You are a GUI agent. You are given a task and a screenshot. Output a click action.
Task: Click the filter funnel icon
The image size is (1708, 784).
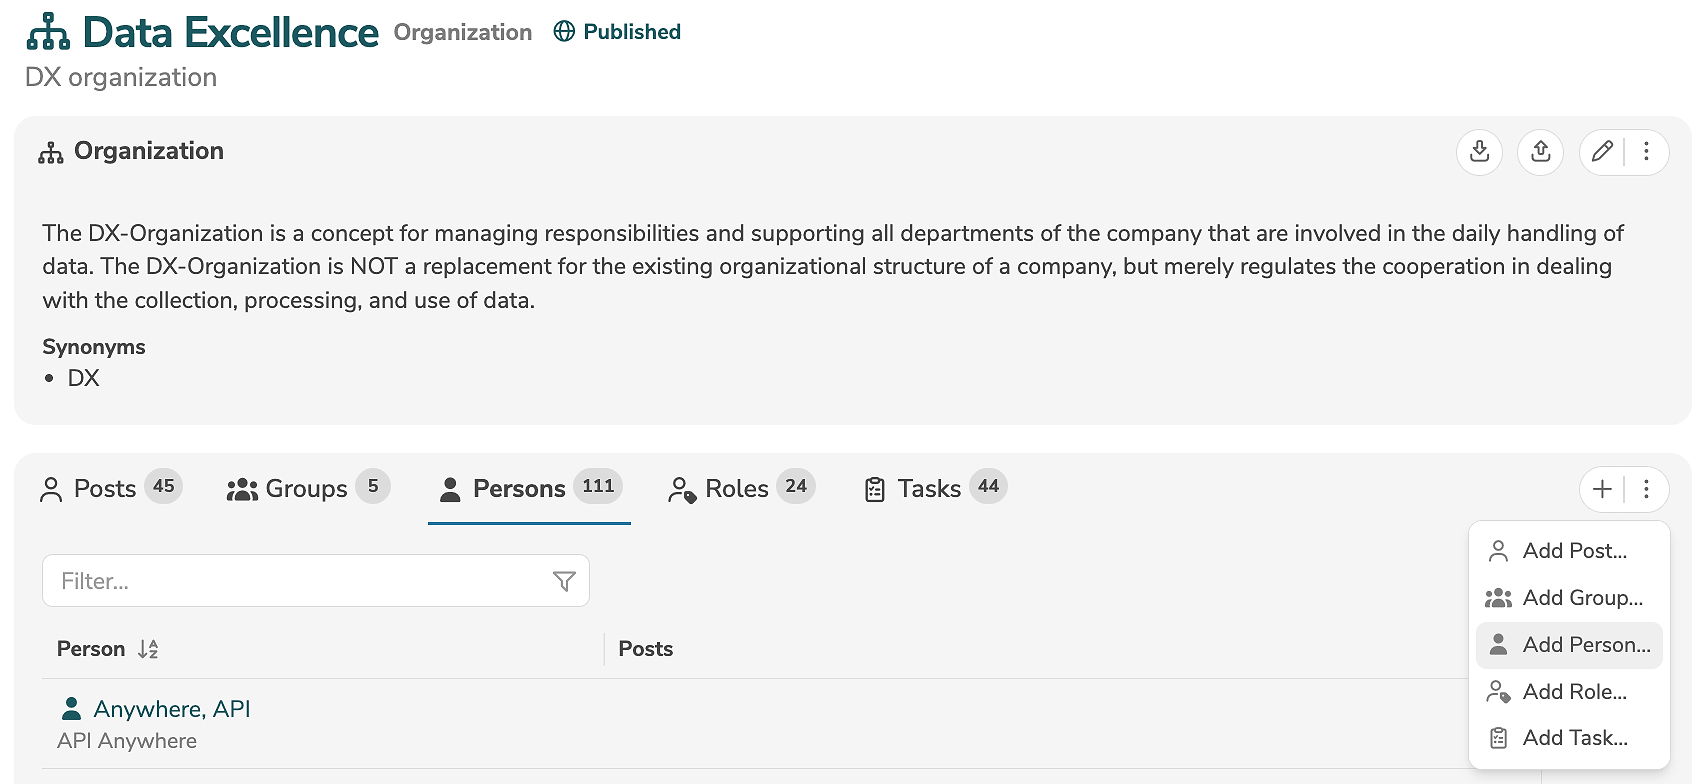564,581
